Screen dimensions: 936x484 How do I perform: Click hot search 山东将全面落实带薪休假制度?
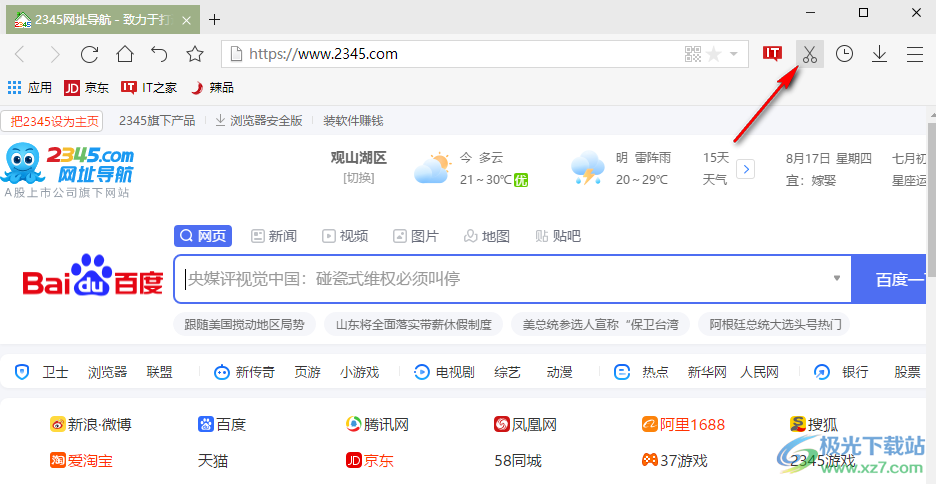coord(414,325)
